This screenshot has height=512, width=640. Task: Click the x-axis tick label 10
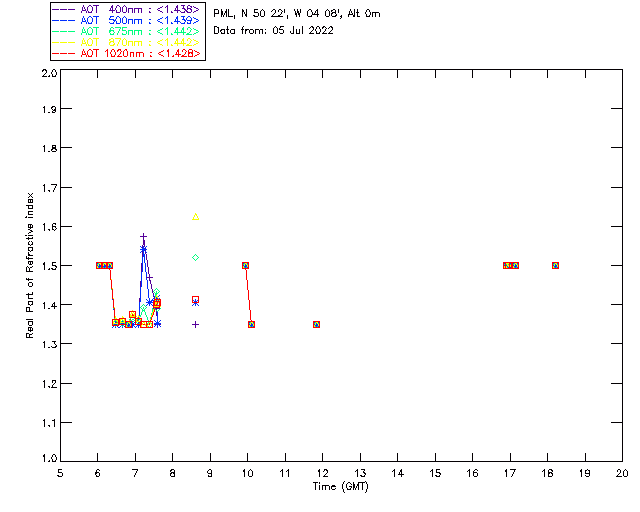point(247,473)
